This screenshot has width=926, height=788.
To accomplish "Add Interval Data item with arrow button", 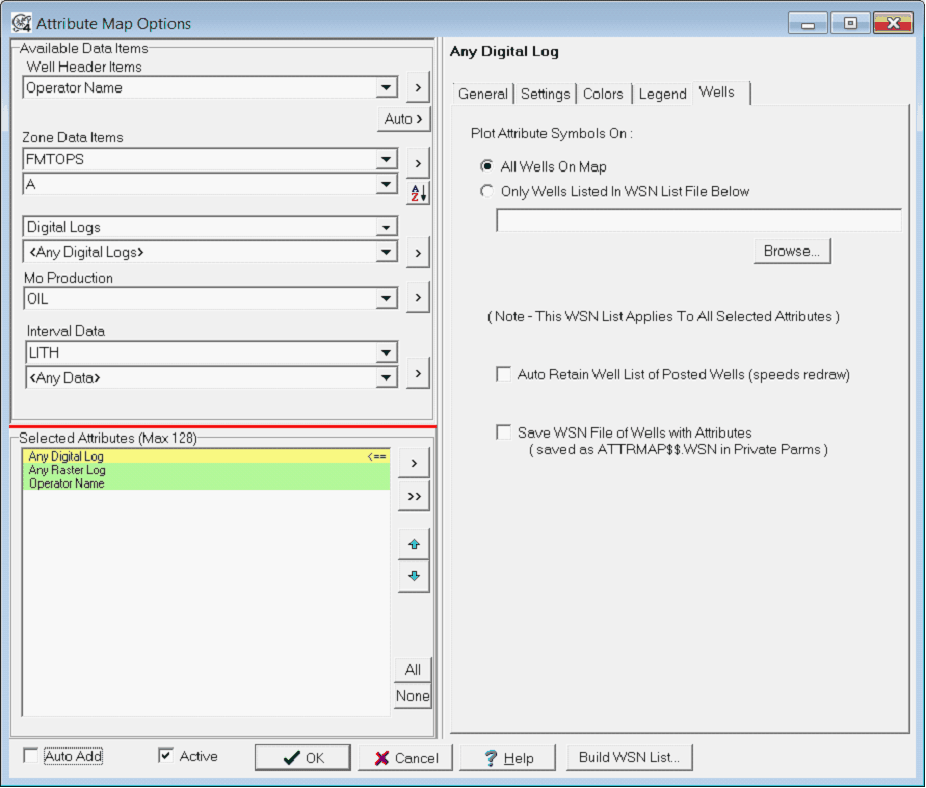I will pyautogui.click(x=417, y=373).
